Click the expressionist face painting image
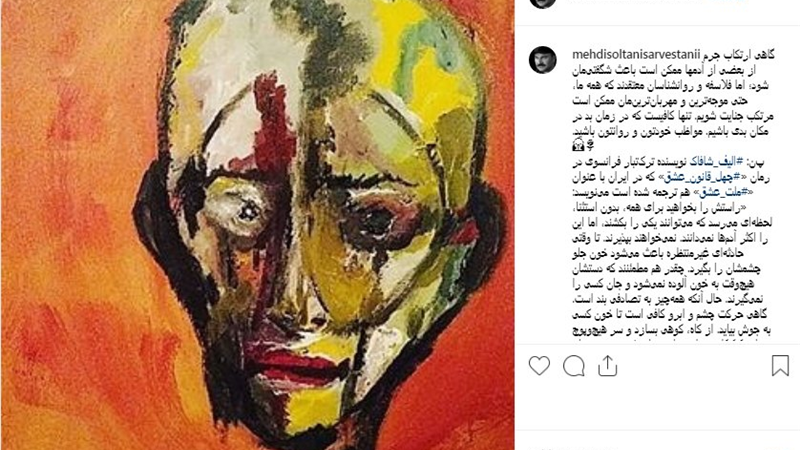Image resolution: width=800 pixels, height=450 pixels. [257, 225]
